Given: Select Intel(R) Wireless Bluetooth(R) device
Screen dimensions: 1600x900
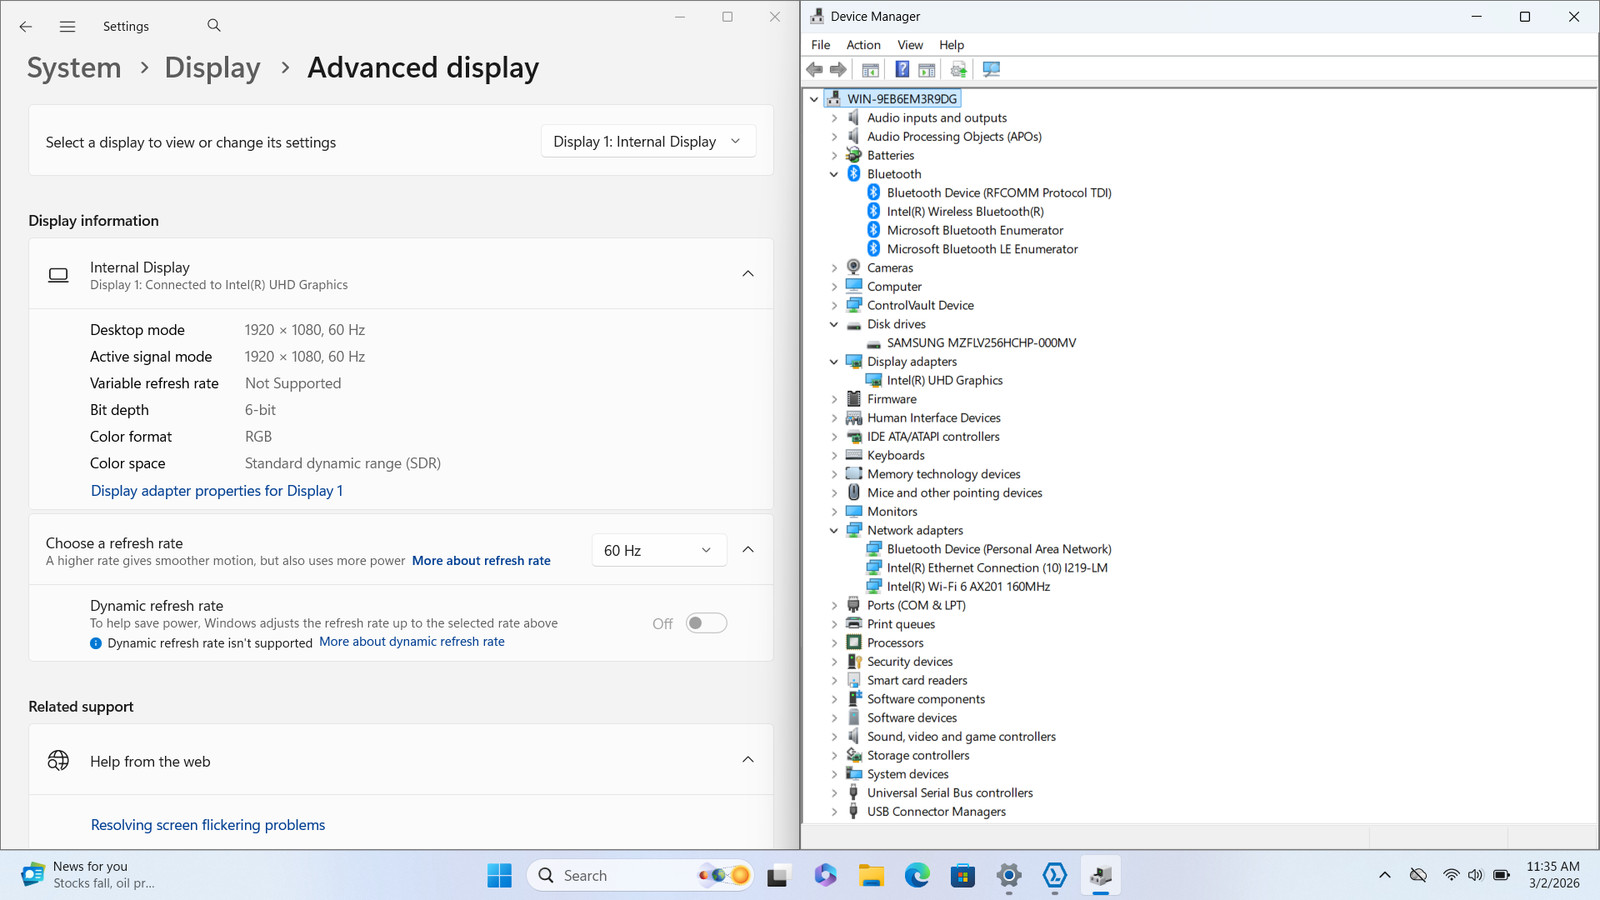Looking at the screenshot, I should [965, 212].
